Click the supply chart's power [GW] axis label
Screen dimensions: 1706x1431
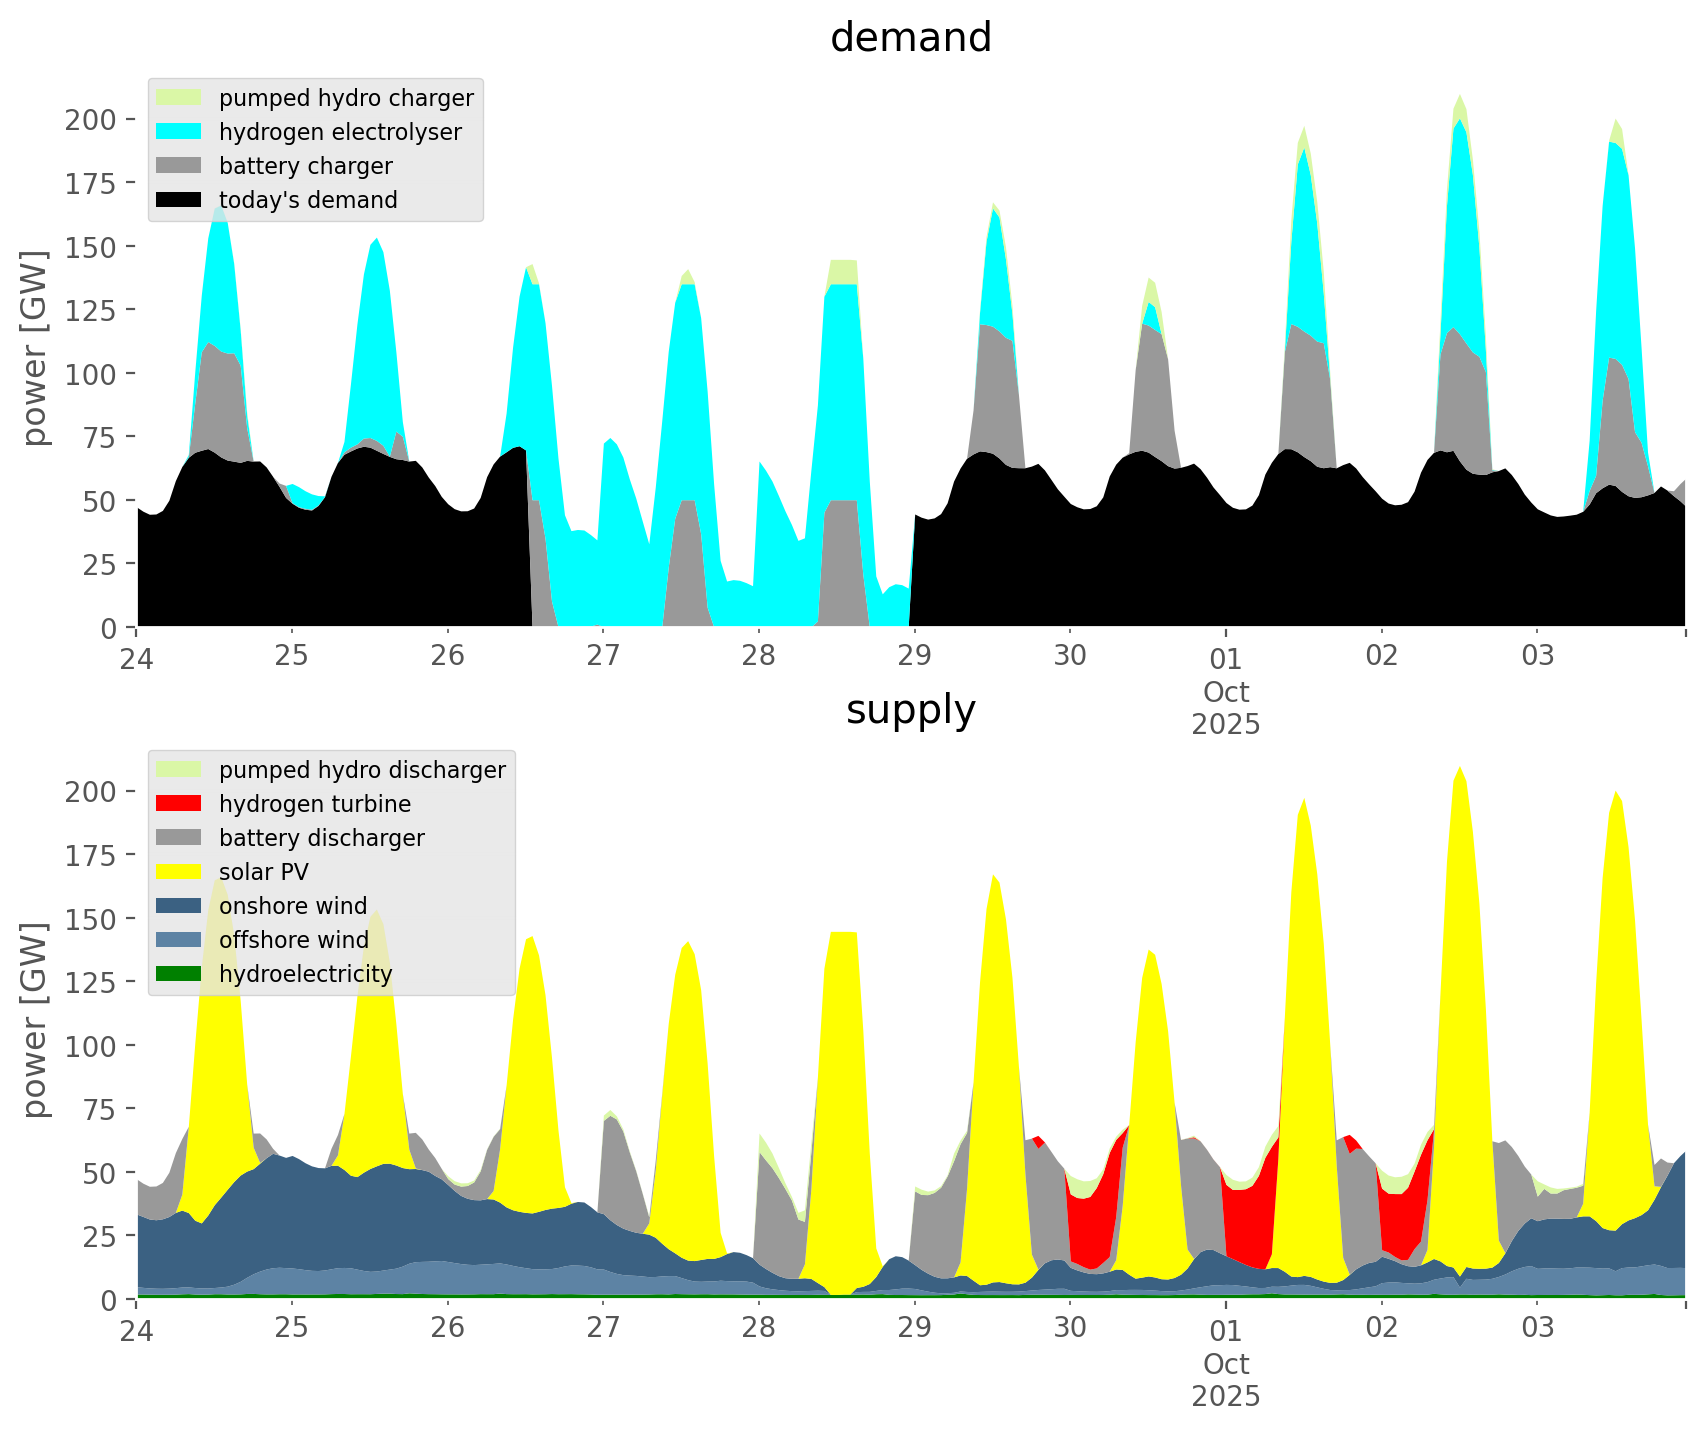35,1020
